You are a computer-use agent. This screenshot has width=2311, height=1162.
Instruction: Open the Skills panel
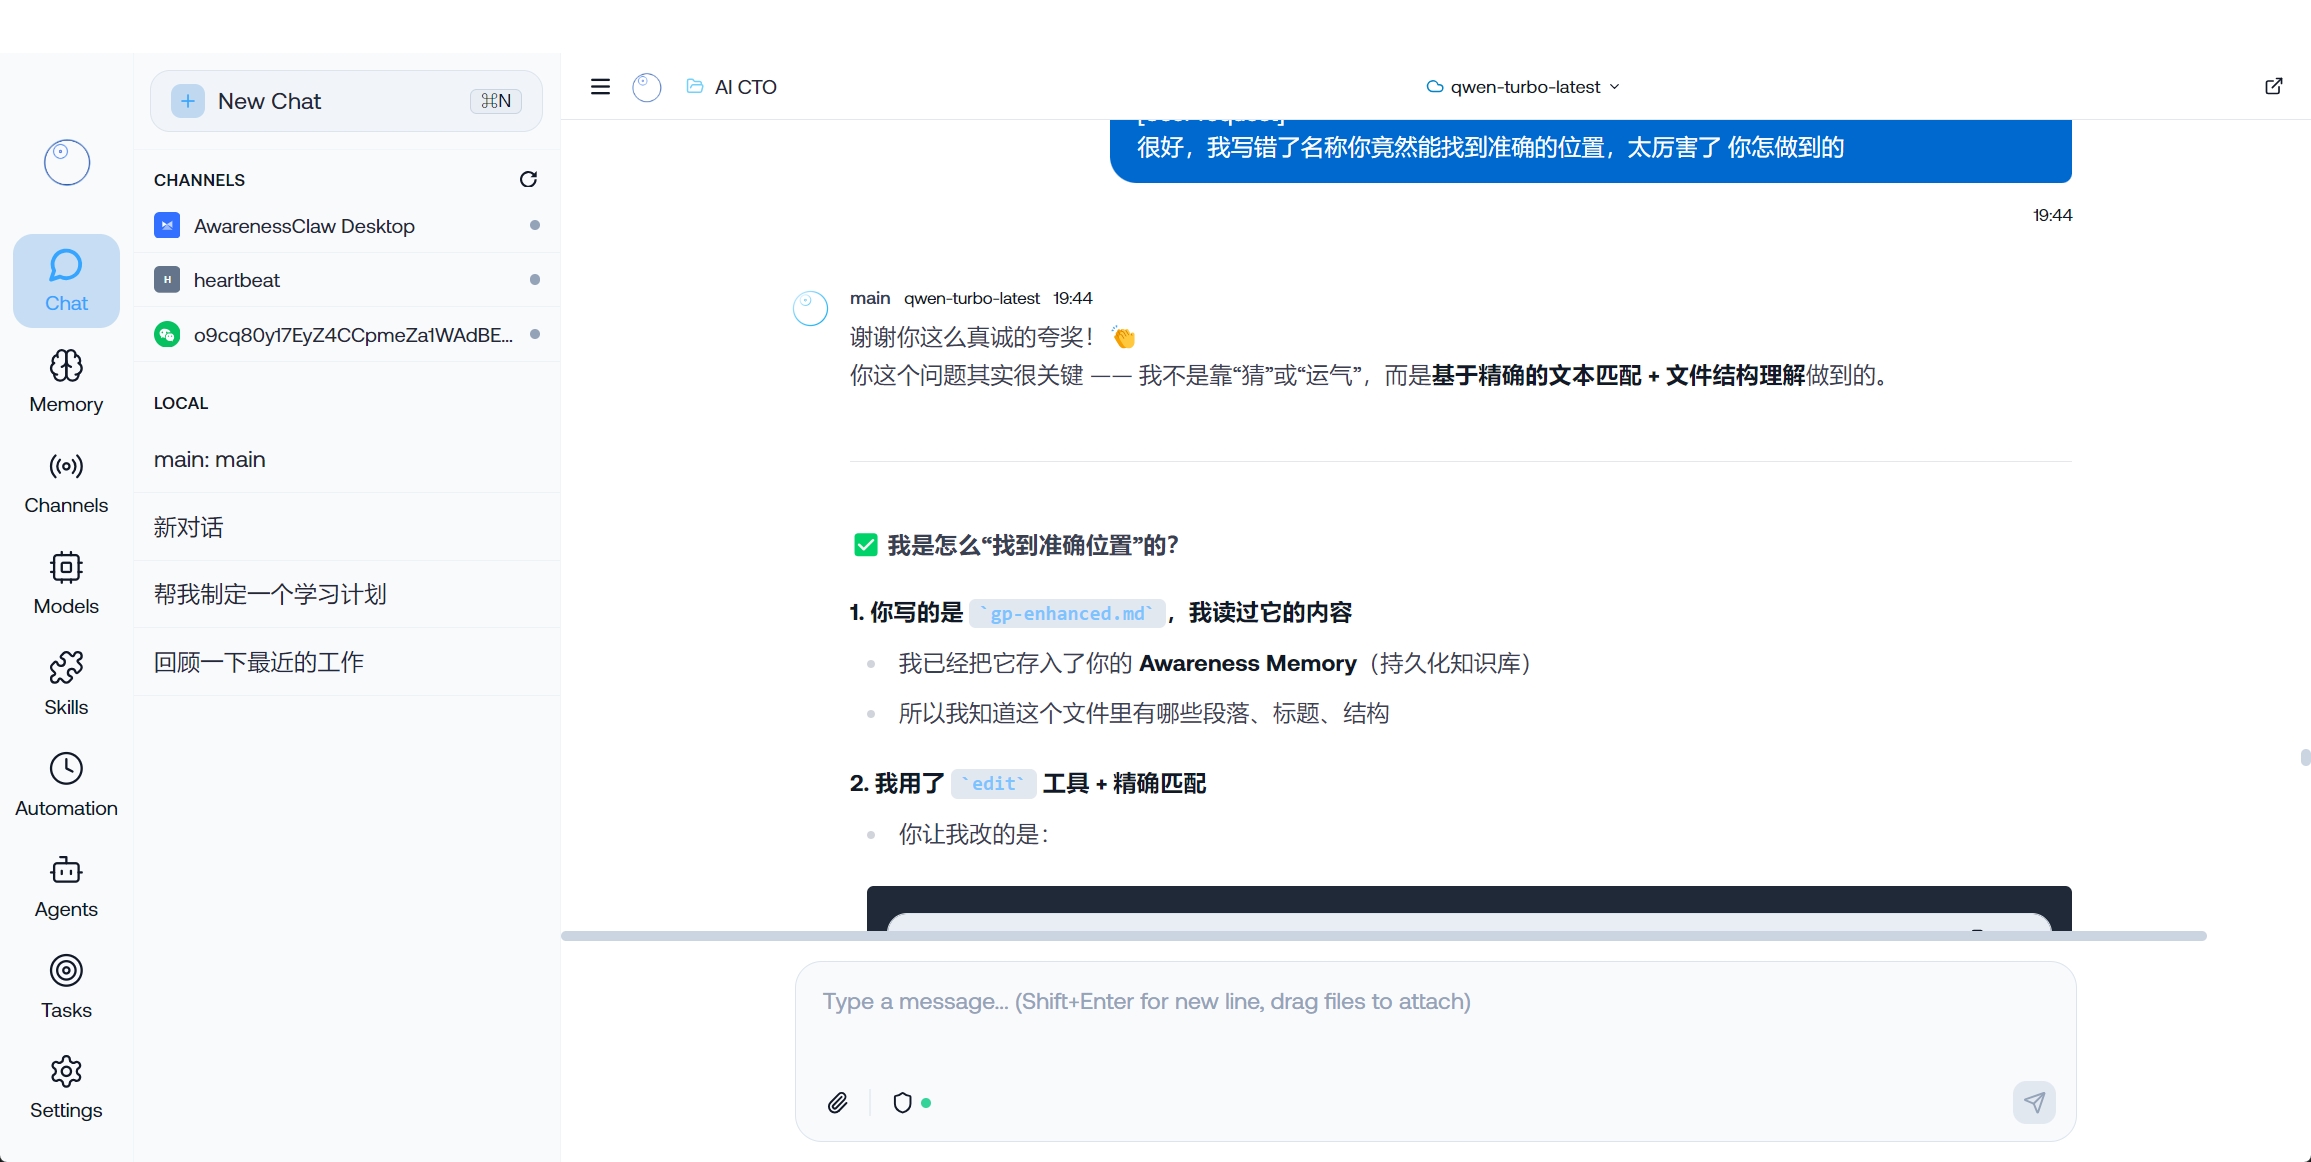[66, 683]
